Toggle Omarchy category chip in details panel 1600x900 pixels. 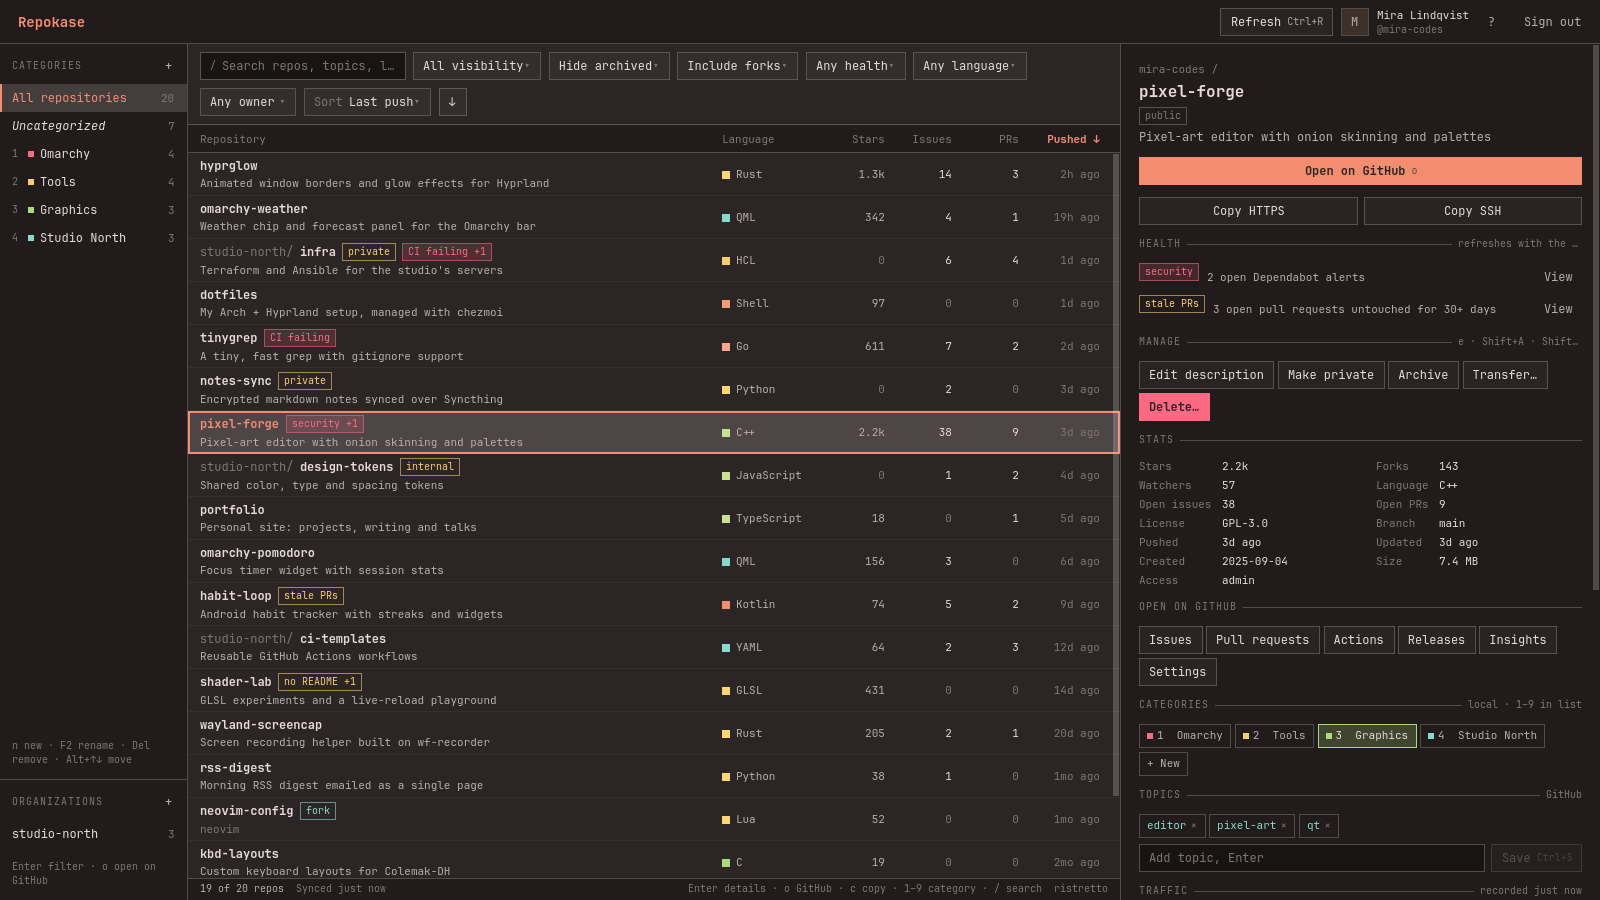pyautogui.click(x=1185, y=736)
